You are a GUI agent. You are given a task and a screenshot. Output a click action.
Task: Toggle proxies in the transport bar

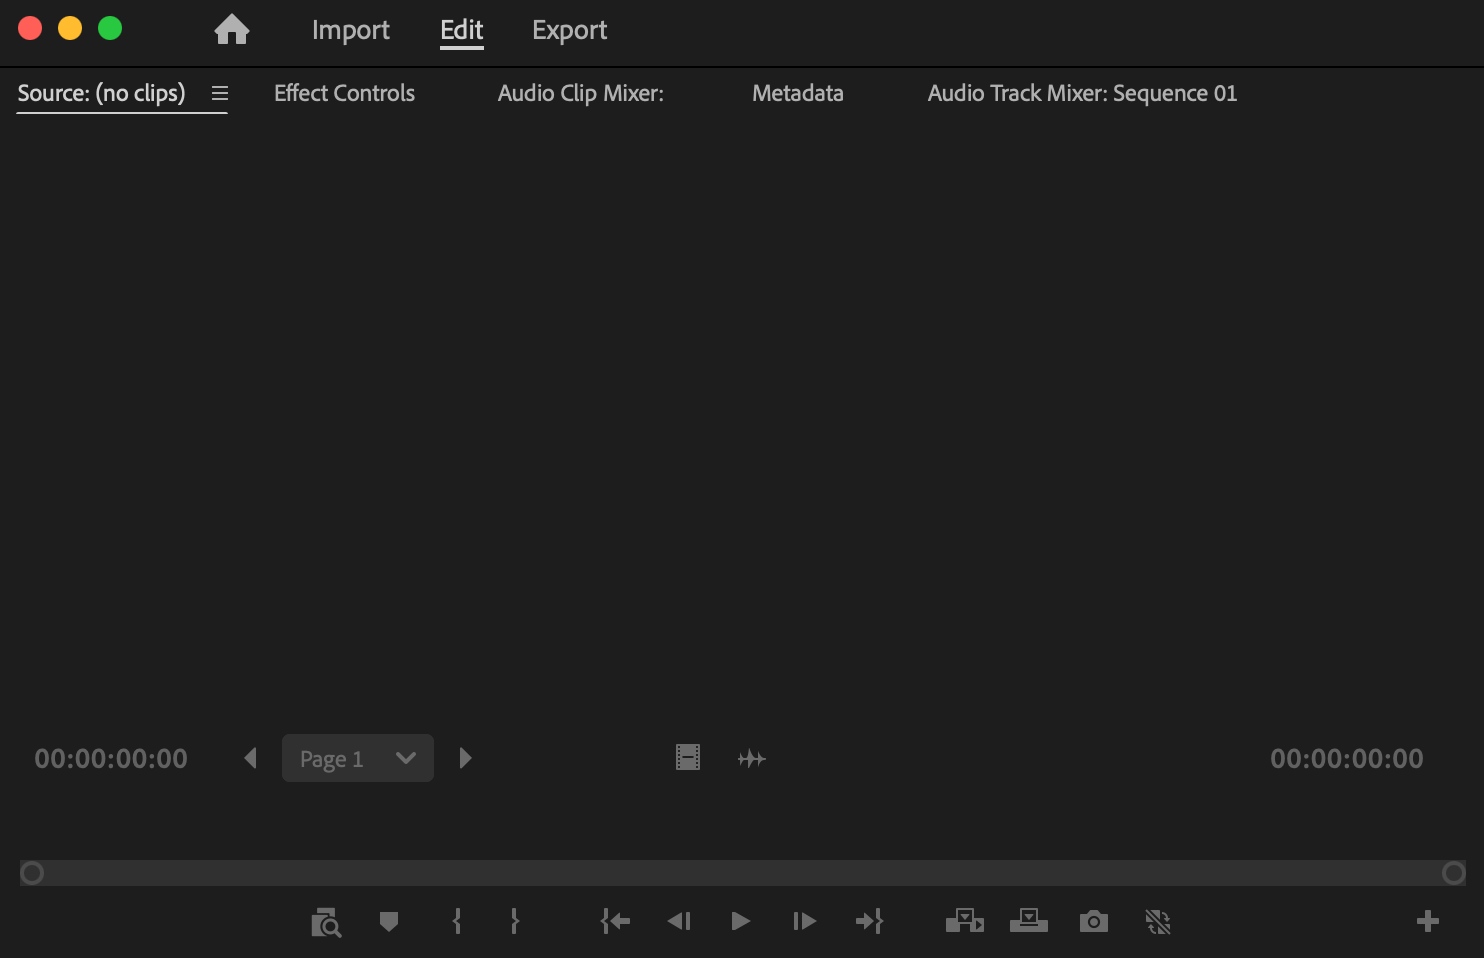coord(1157,921)
